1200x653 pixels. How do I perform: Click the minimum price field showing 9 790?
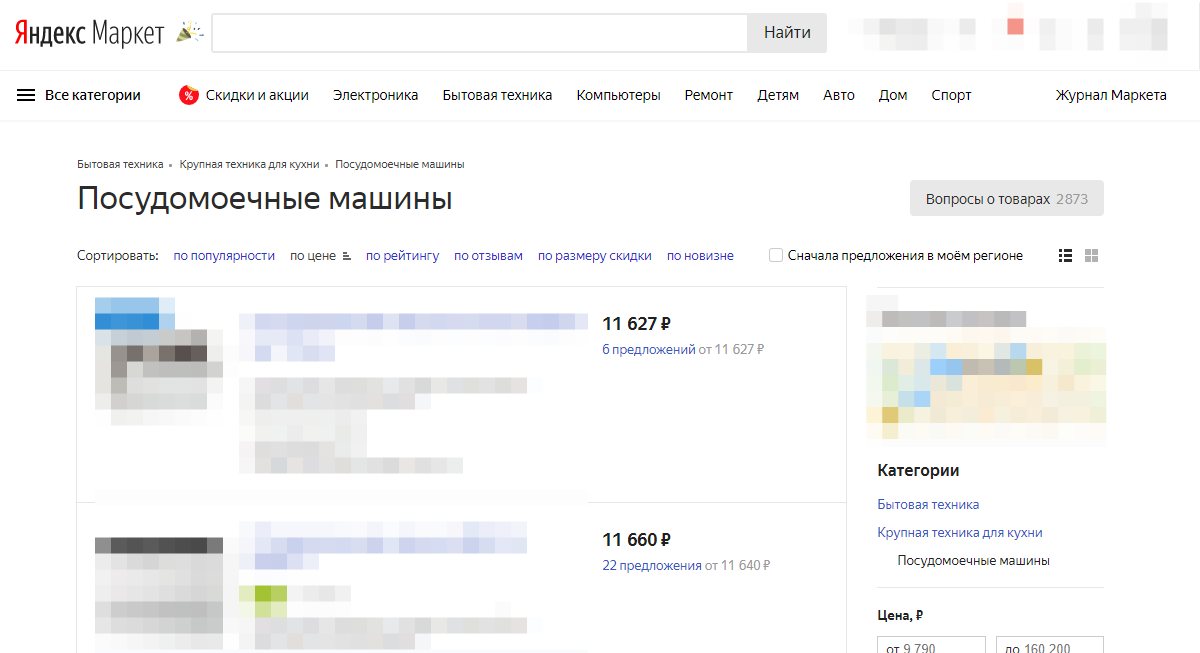coord(930,646)
